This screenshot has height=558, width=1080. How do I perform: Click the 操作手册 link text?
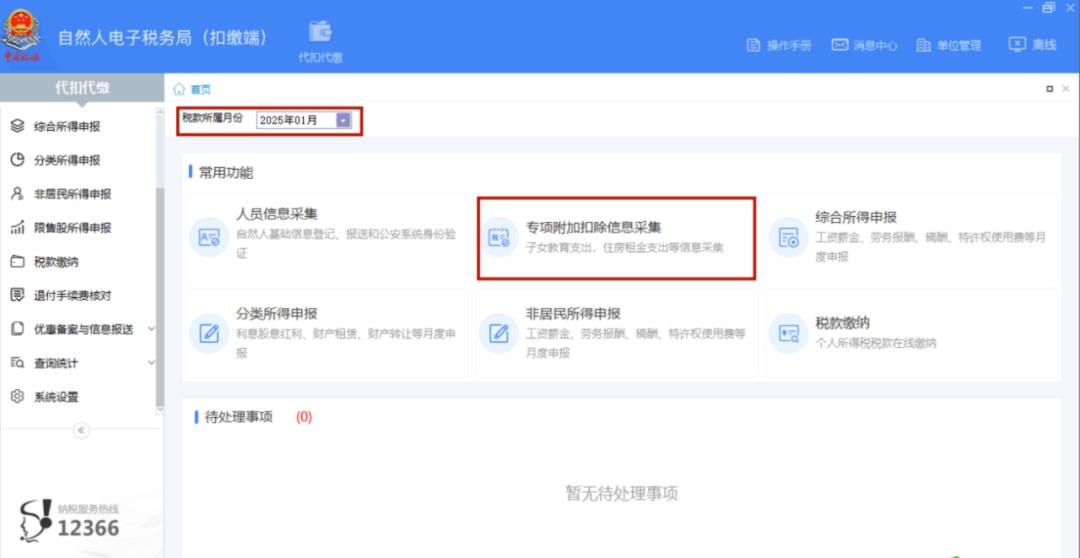789,45
